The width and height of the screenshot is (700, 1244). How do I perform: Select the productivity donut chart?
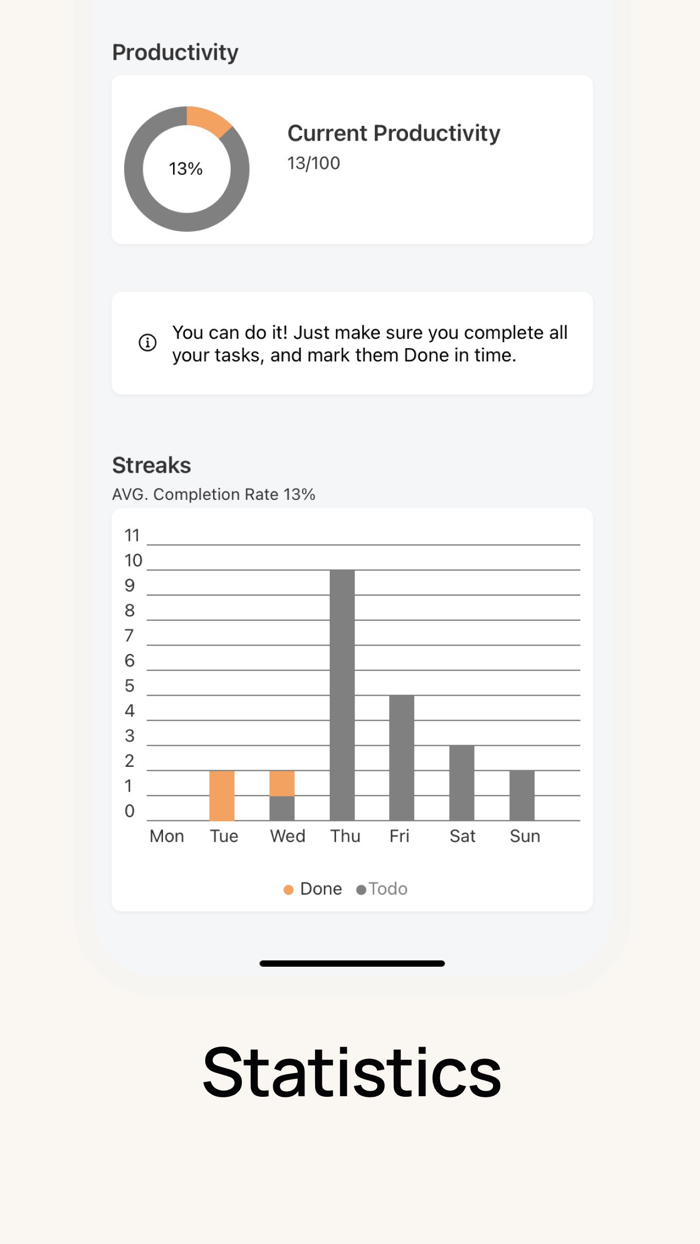click(186, 169)
